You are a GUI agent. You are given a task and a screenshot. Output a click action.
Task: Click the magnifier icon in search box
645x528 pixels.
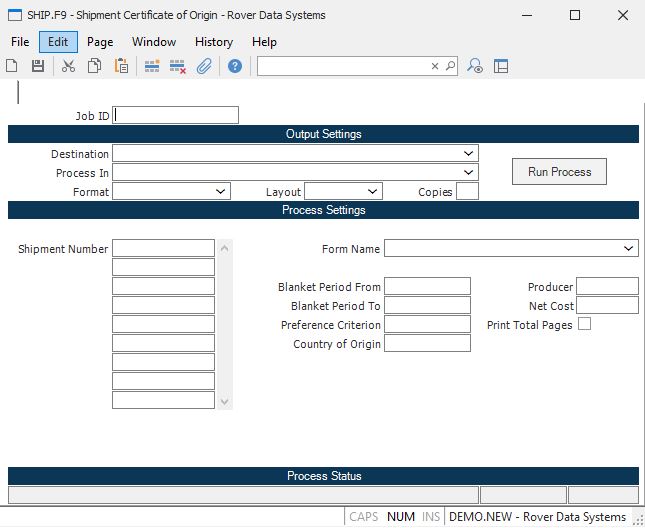[x=450, y=66]
